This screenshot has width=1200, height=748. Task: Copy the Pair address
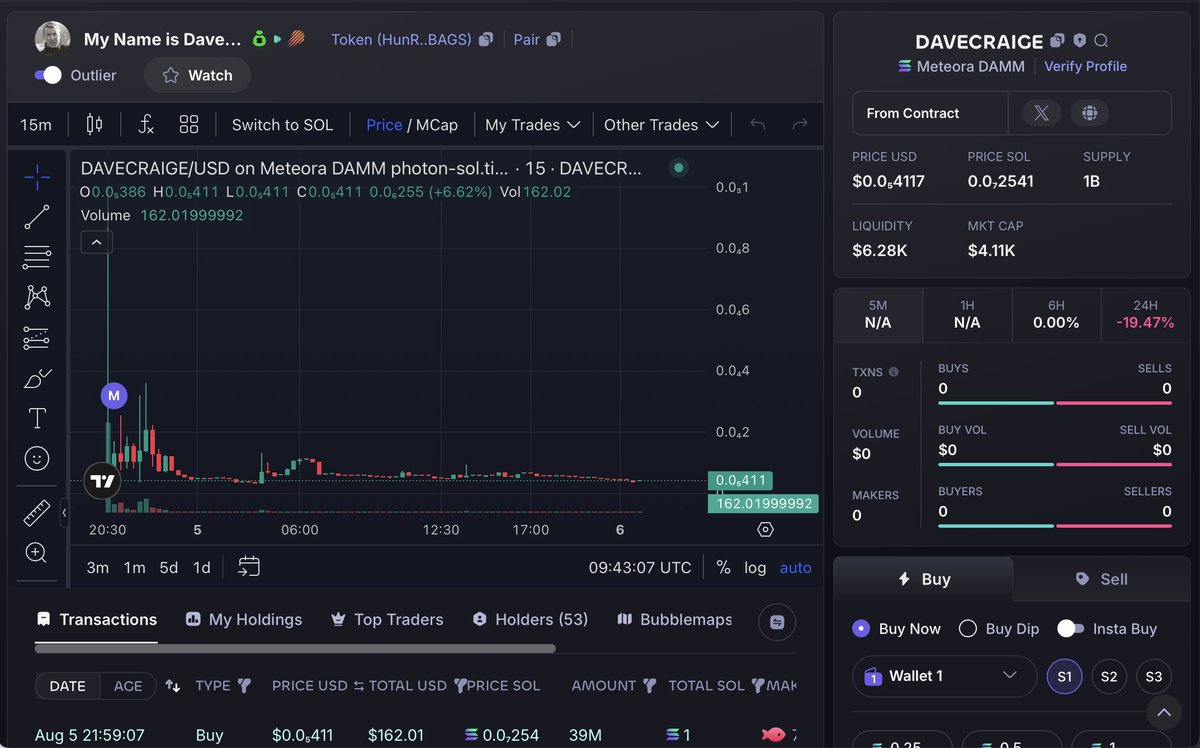[x=553, y=39]
